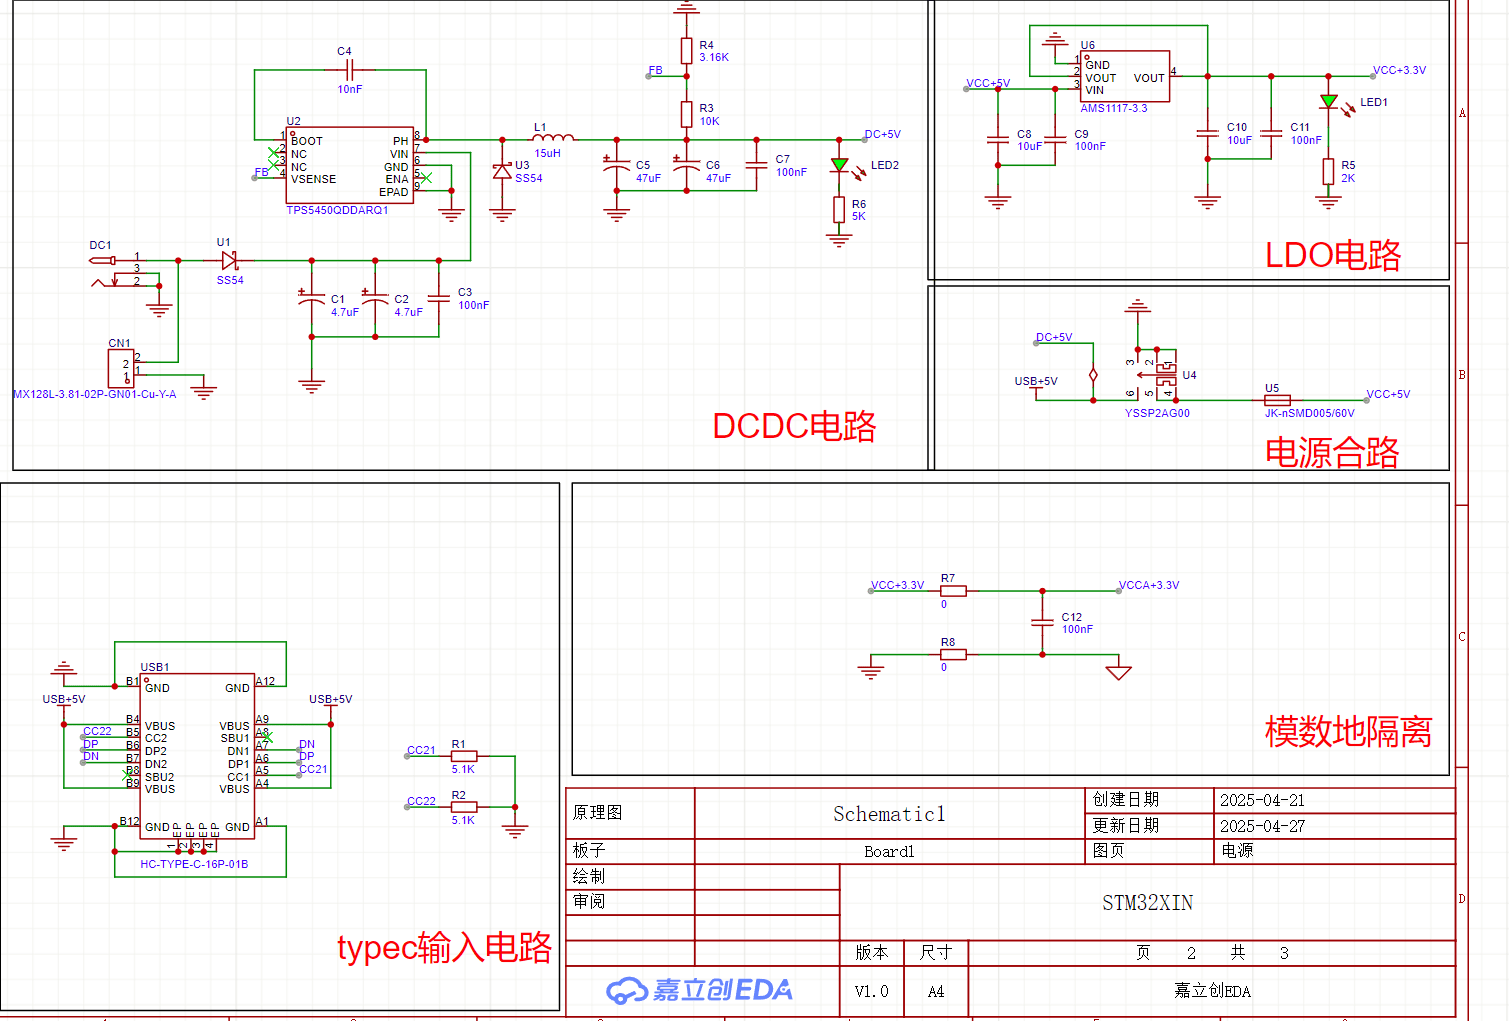1509x1021 pixels.
Task: Click the LED1 green diode symbol
Action: (1328, 101)
